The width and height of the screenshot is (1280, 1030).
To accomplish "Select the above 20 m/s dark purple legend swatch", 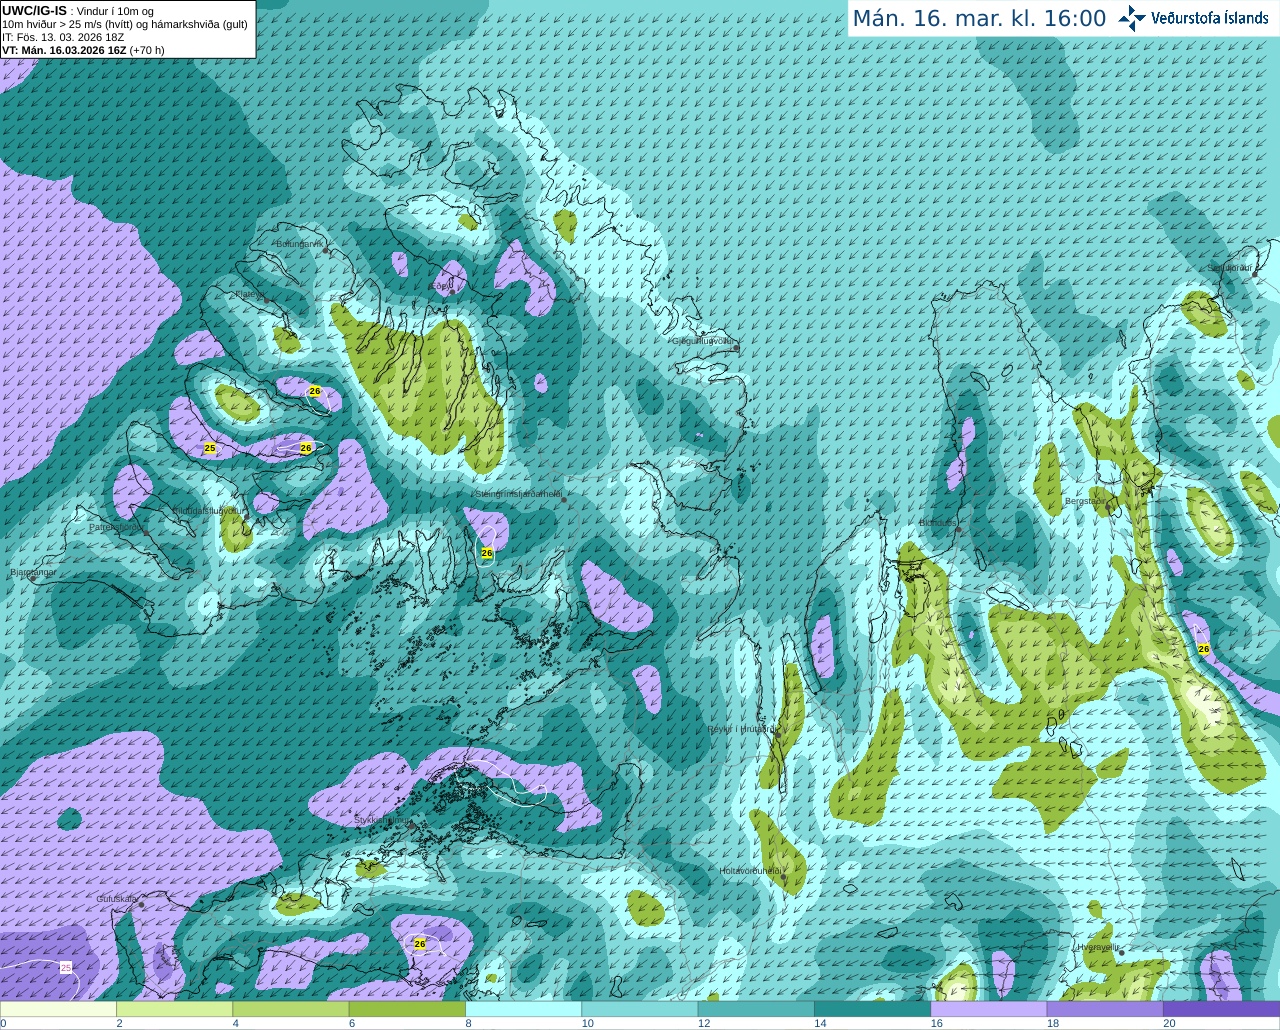I will tap(1221, 1009).
